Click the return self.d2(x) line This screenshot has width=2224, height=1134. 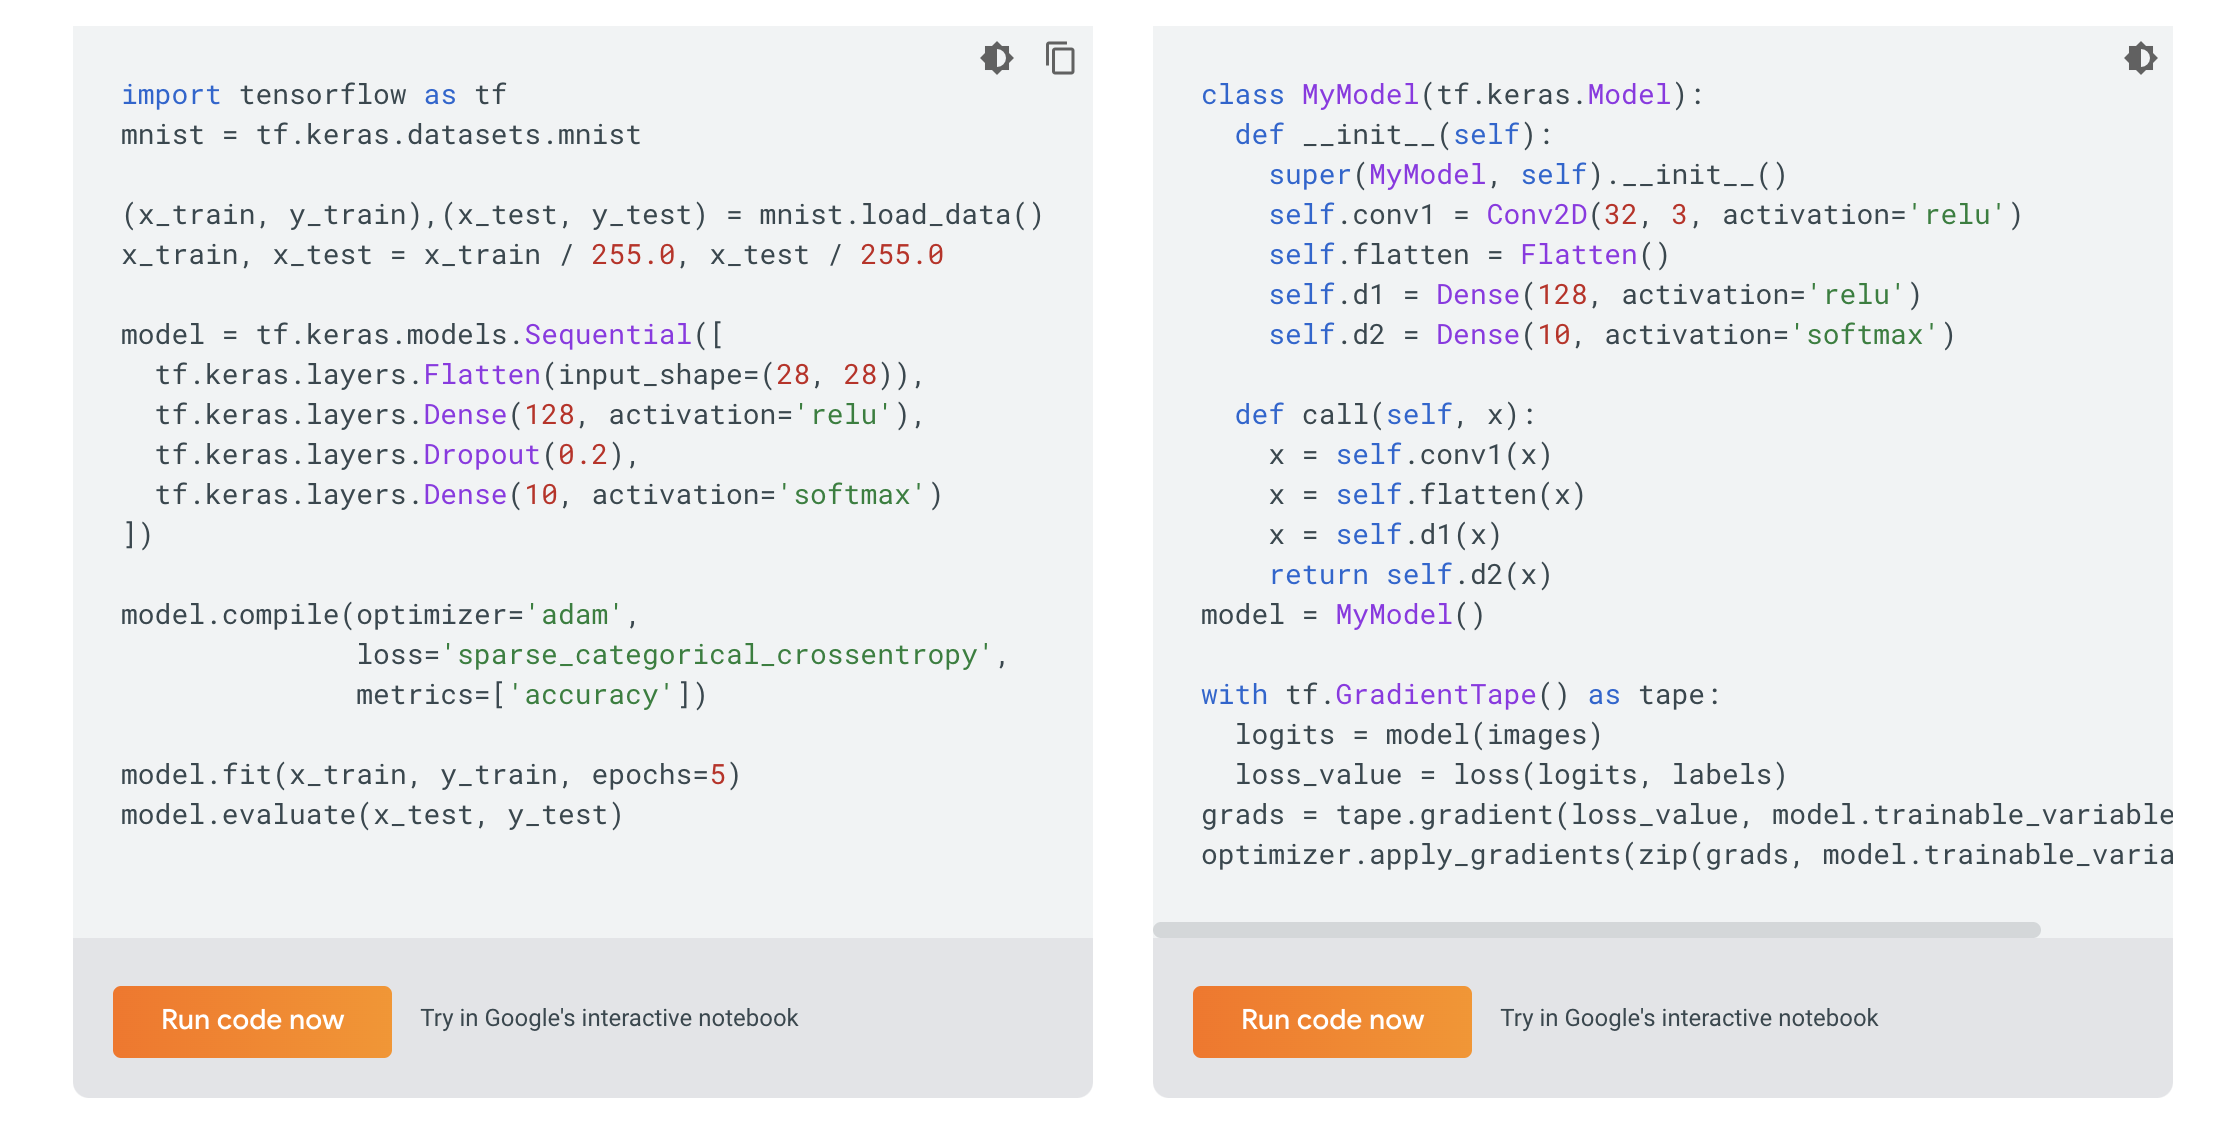(x=1410, y=575)
